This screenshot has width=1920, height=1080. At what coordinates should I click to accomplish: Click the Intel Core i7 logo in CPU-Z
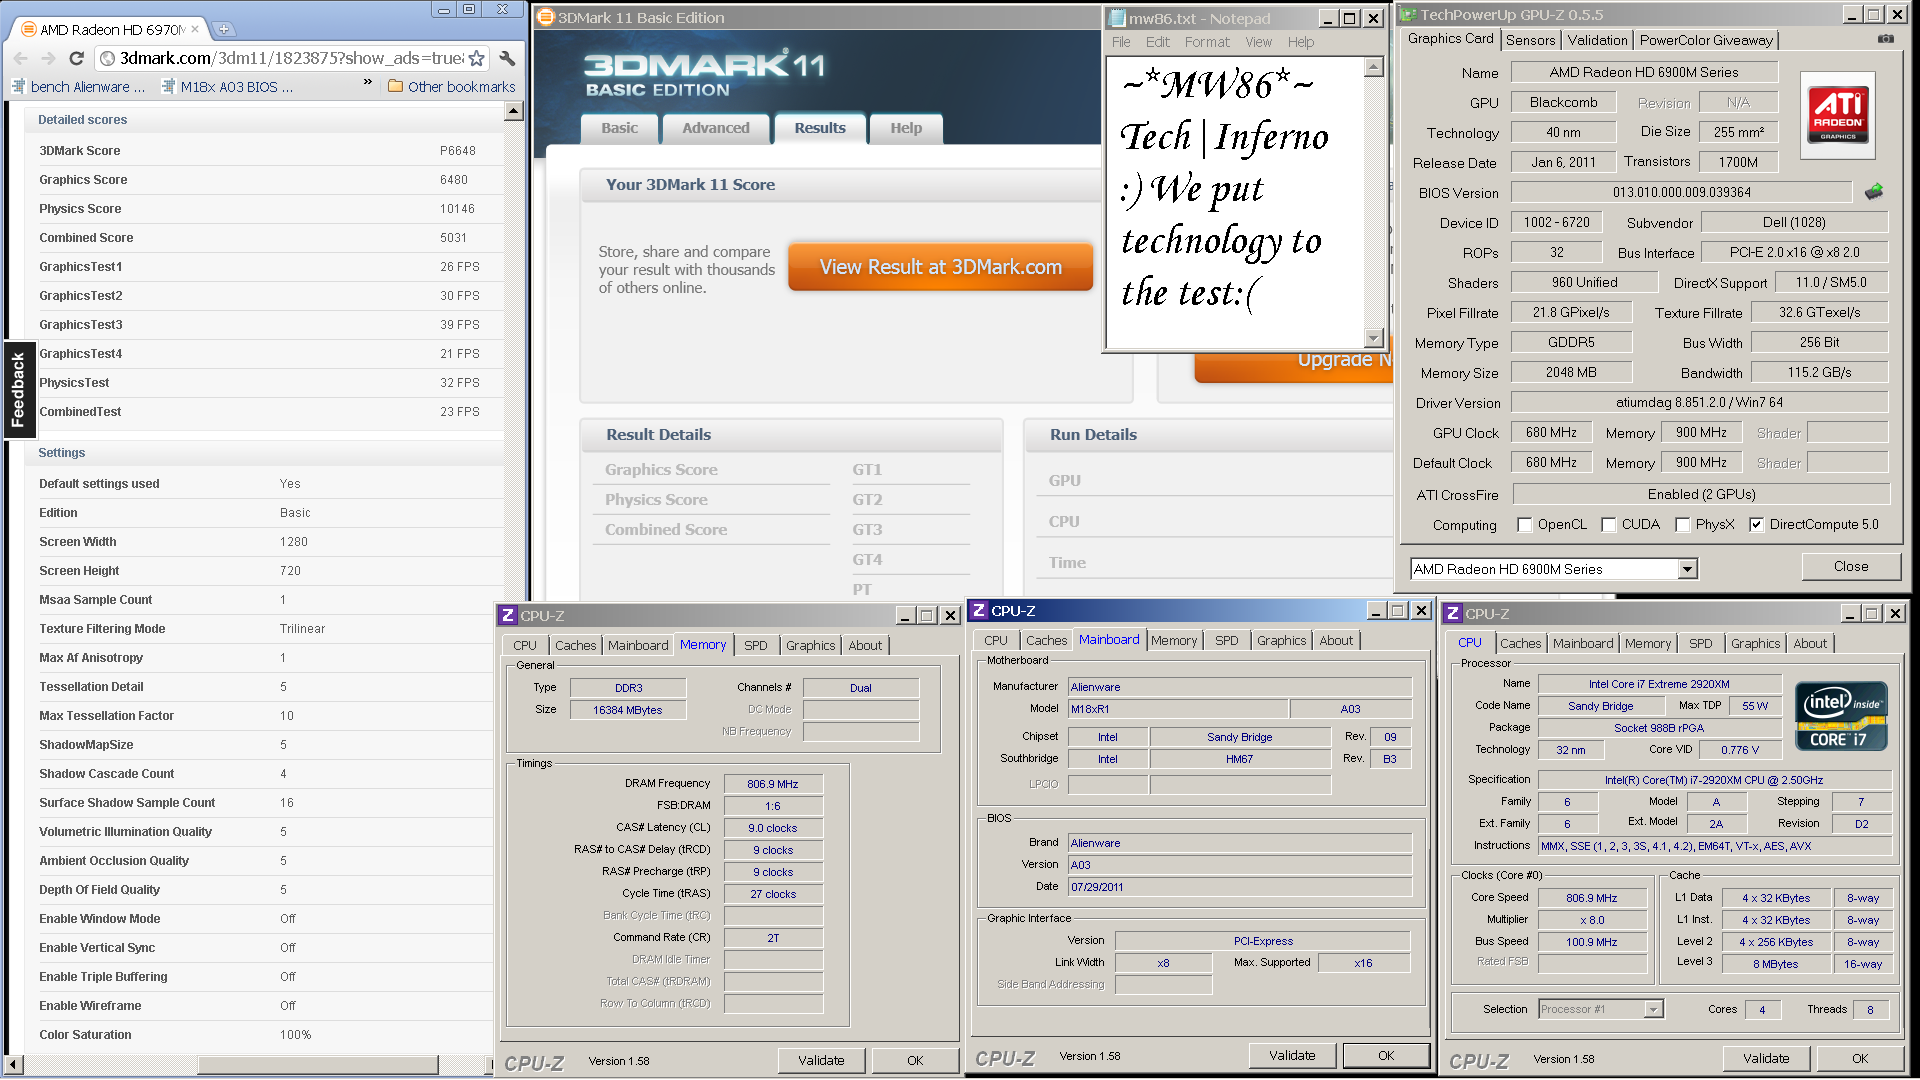pyautogui.click(x=1841, y=716)
